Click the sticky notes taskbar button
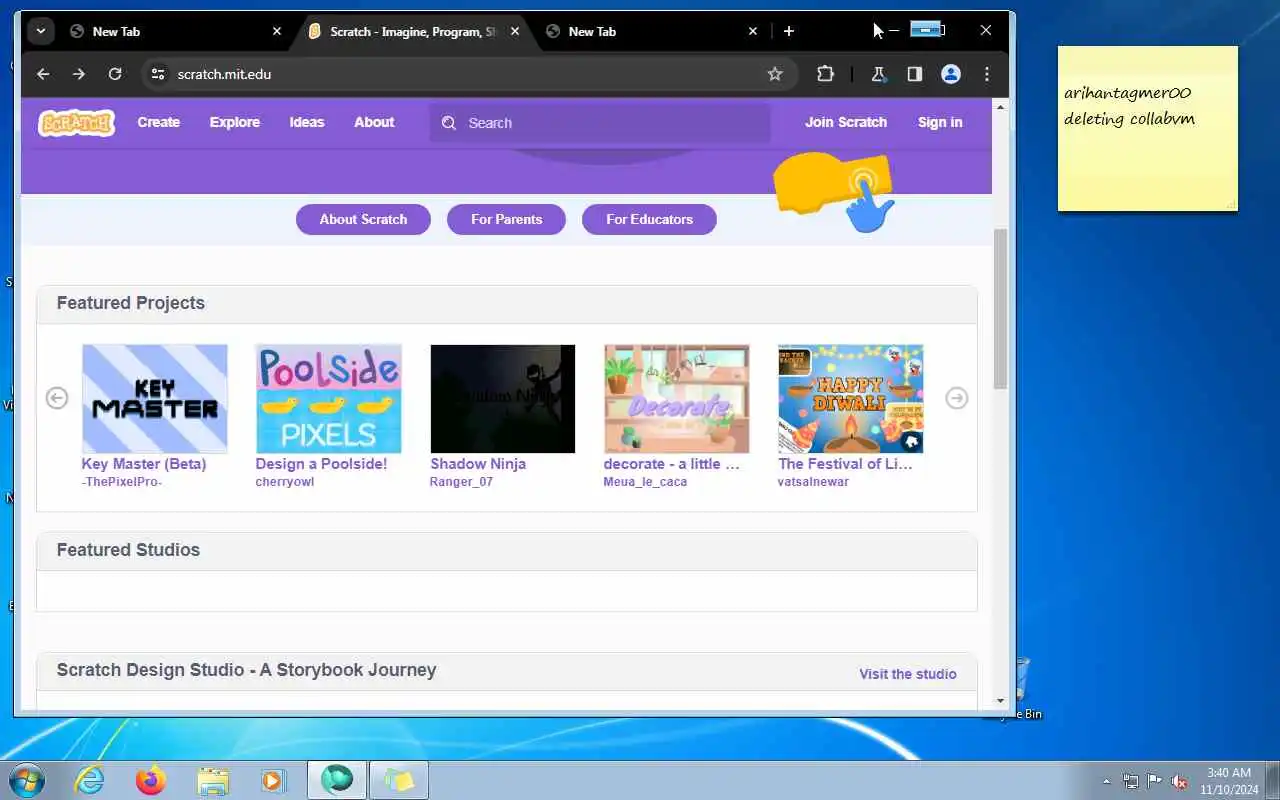Viewport: 1280px width, 800px height. [398, 780]
